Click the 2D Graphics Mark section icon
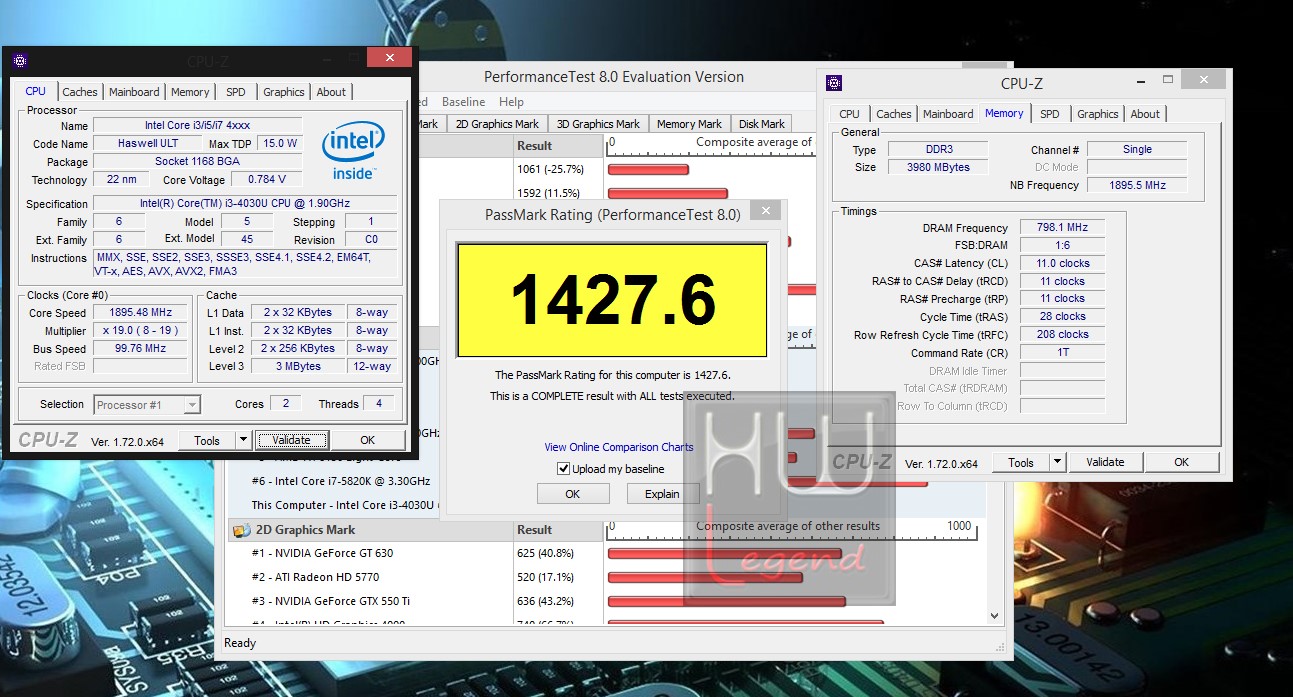1293x697 pixels. point(241,530)
